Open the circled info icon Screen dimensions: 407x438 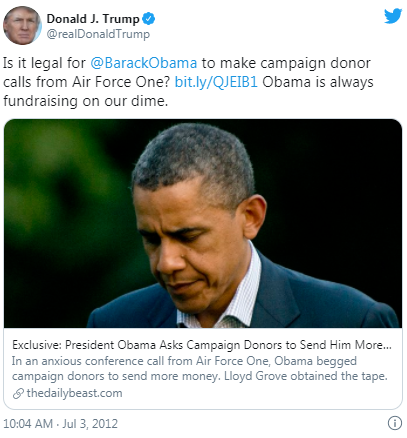click(x=395, y=423)
